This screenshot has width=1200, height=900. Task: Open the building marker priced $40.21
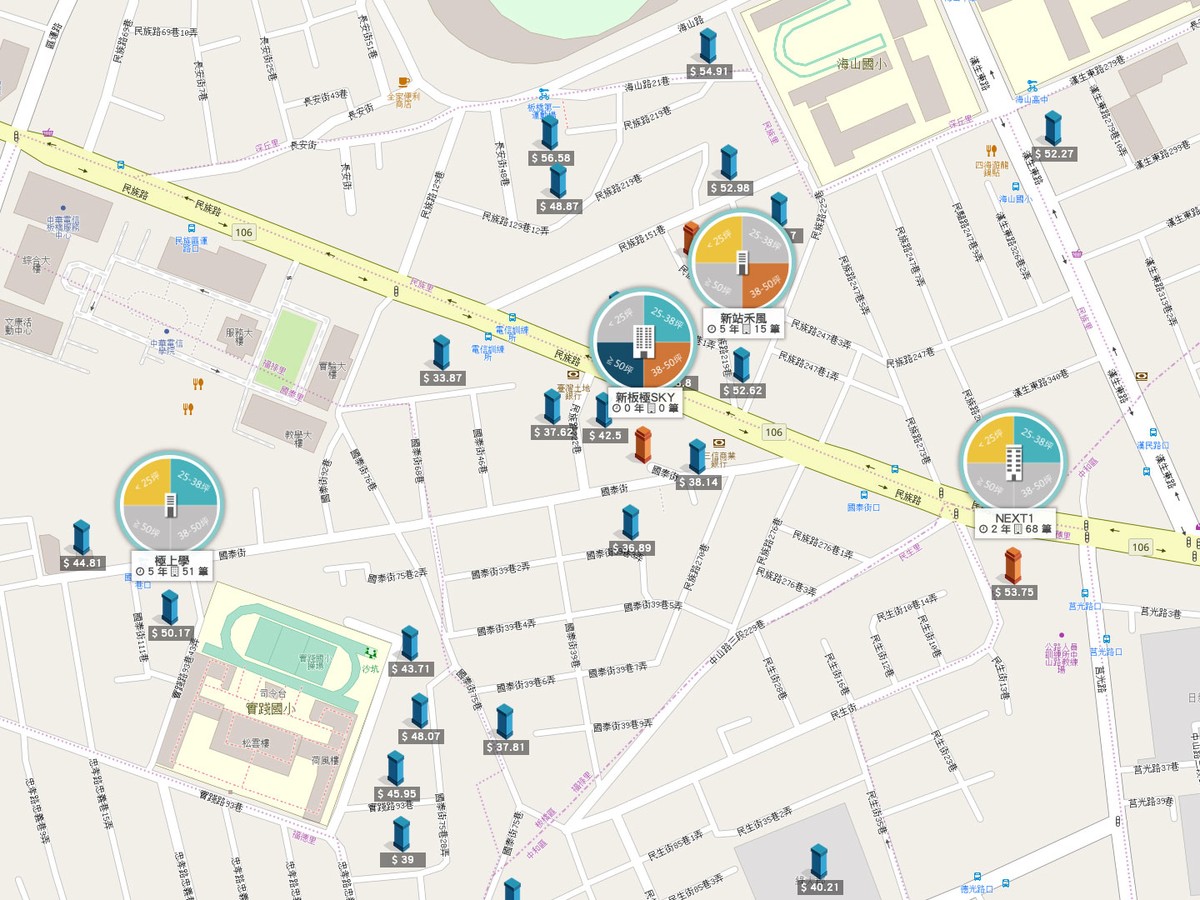[819, 861]
